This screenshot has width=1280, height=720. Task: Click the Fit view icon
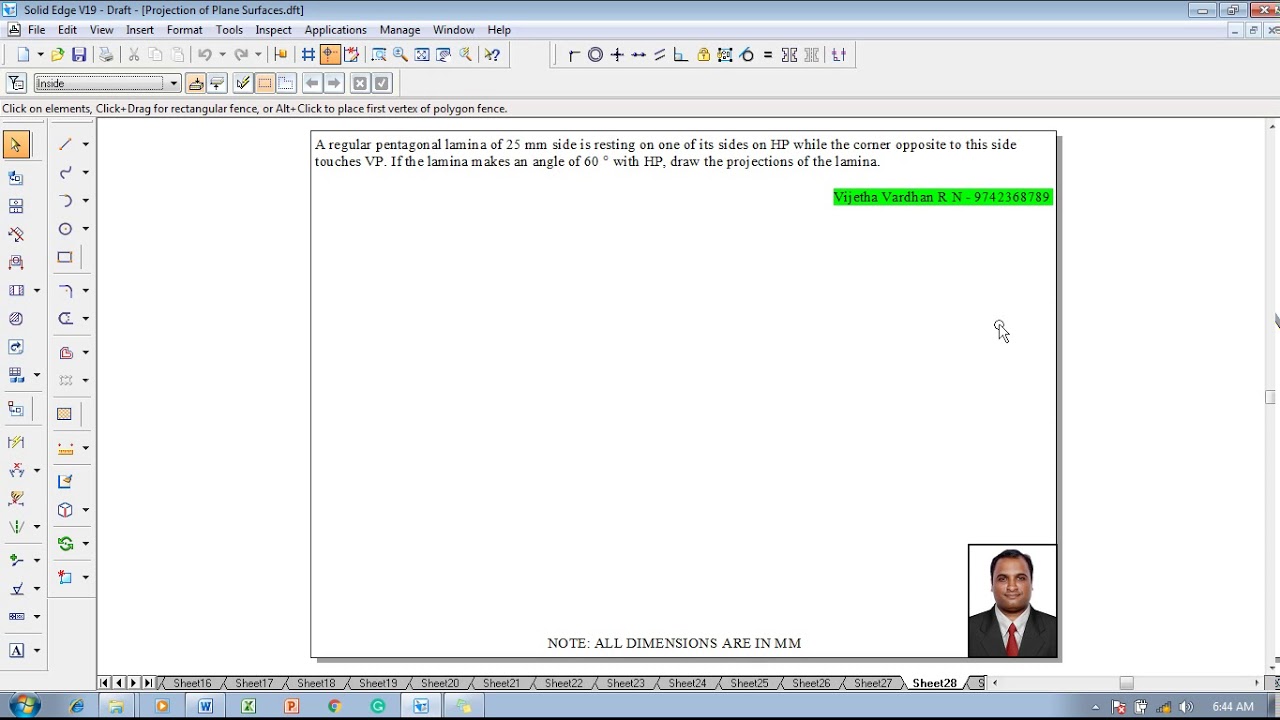point(422,55)
